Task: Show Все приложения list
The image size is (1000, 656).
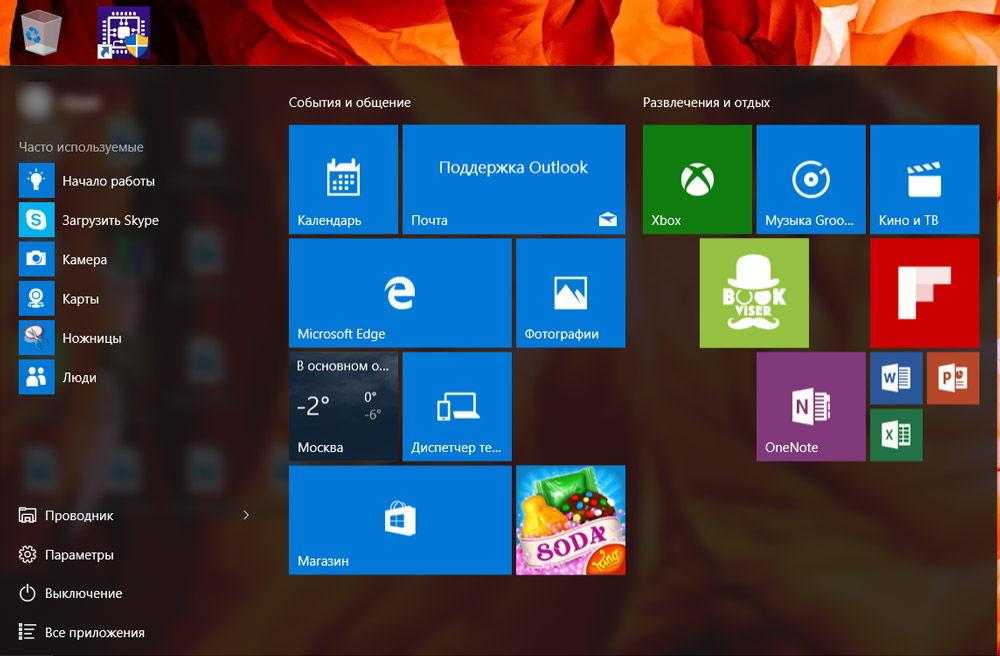Action: point(94,632)
